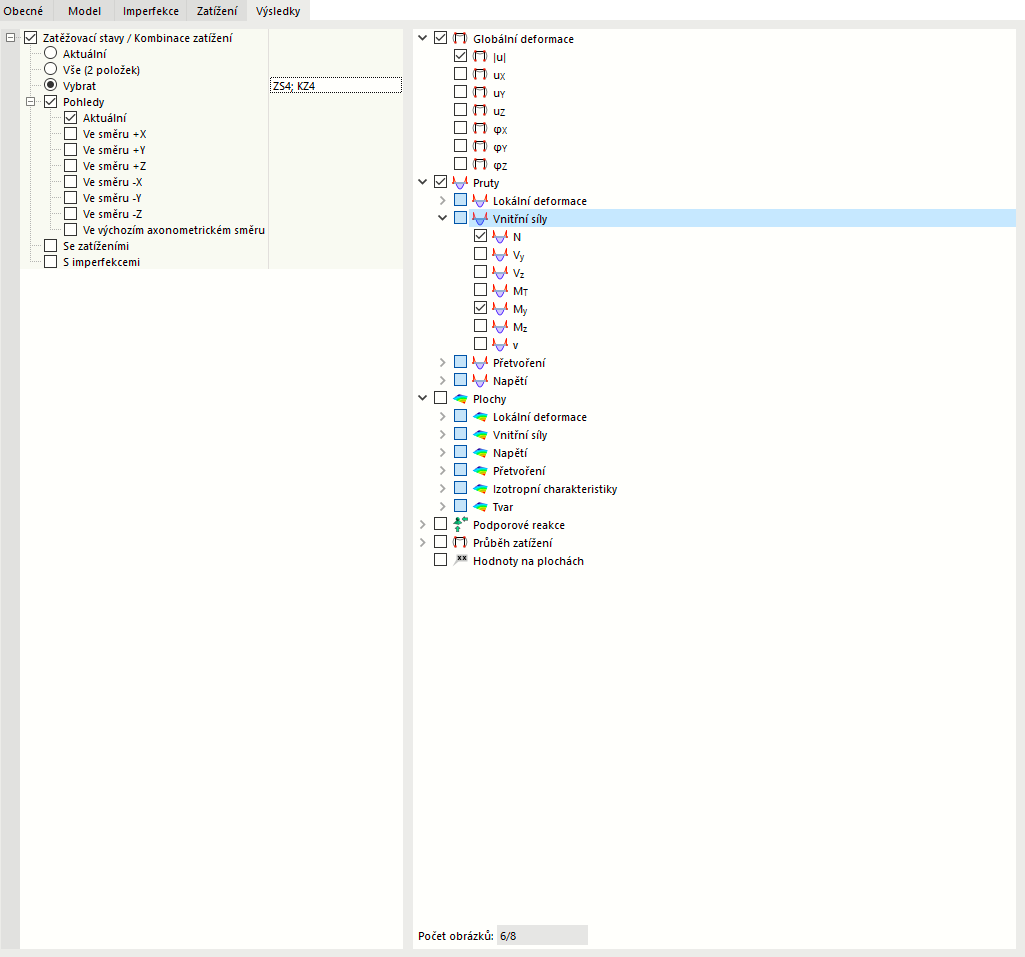
Task: Collapse the Pohledy tree node
Action: 30,101
